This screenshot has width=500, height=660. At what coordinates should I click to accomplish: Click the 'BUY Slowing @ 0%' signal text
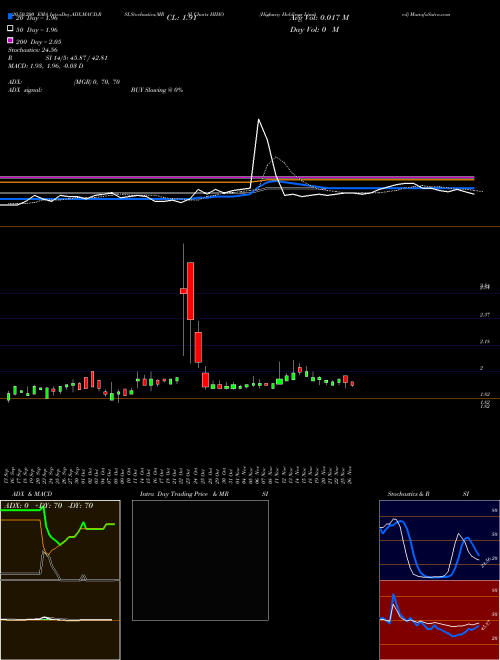(x=157, y=90)
